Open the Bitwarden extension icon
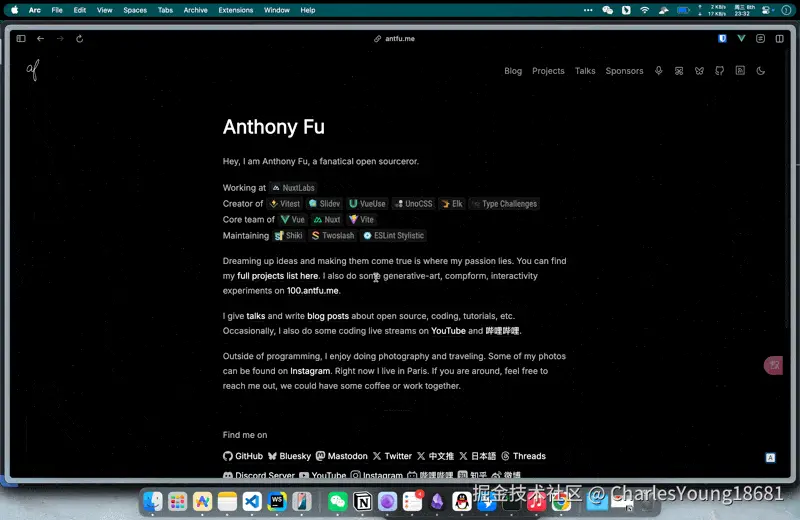800x520 pixels. coord(722,39)
